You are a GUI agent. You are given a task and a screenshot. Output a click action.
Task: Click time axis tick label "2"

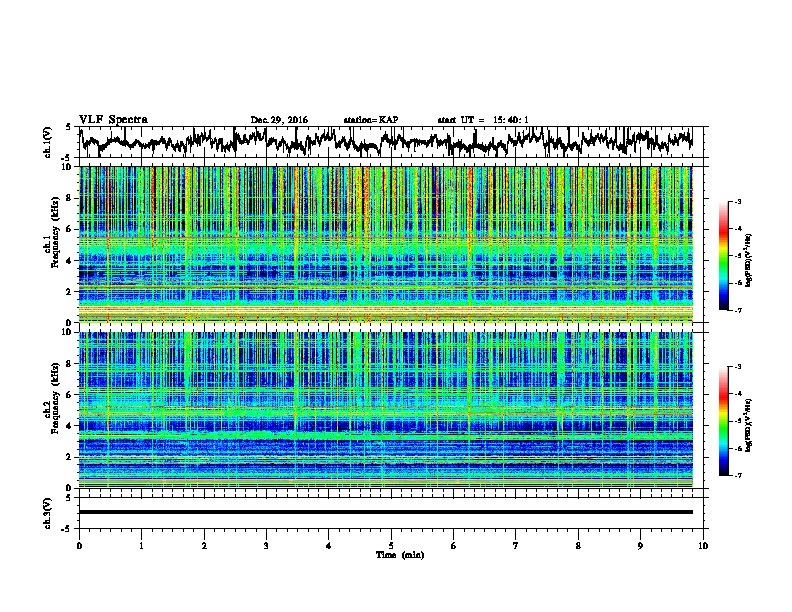click(204, 546)
